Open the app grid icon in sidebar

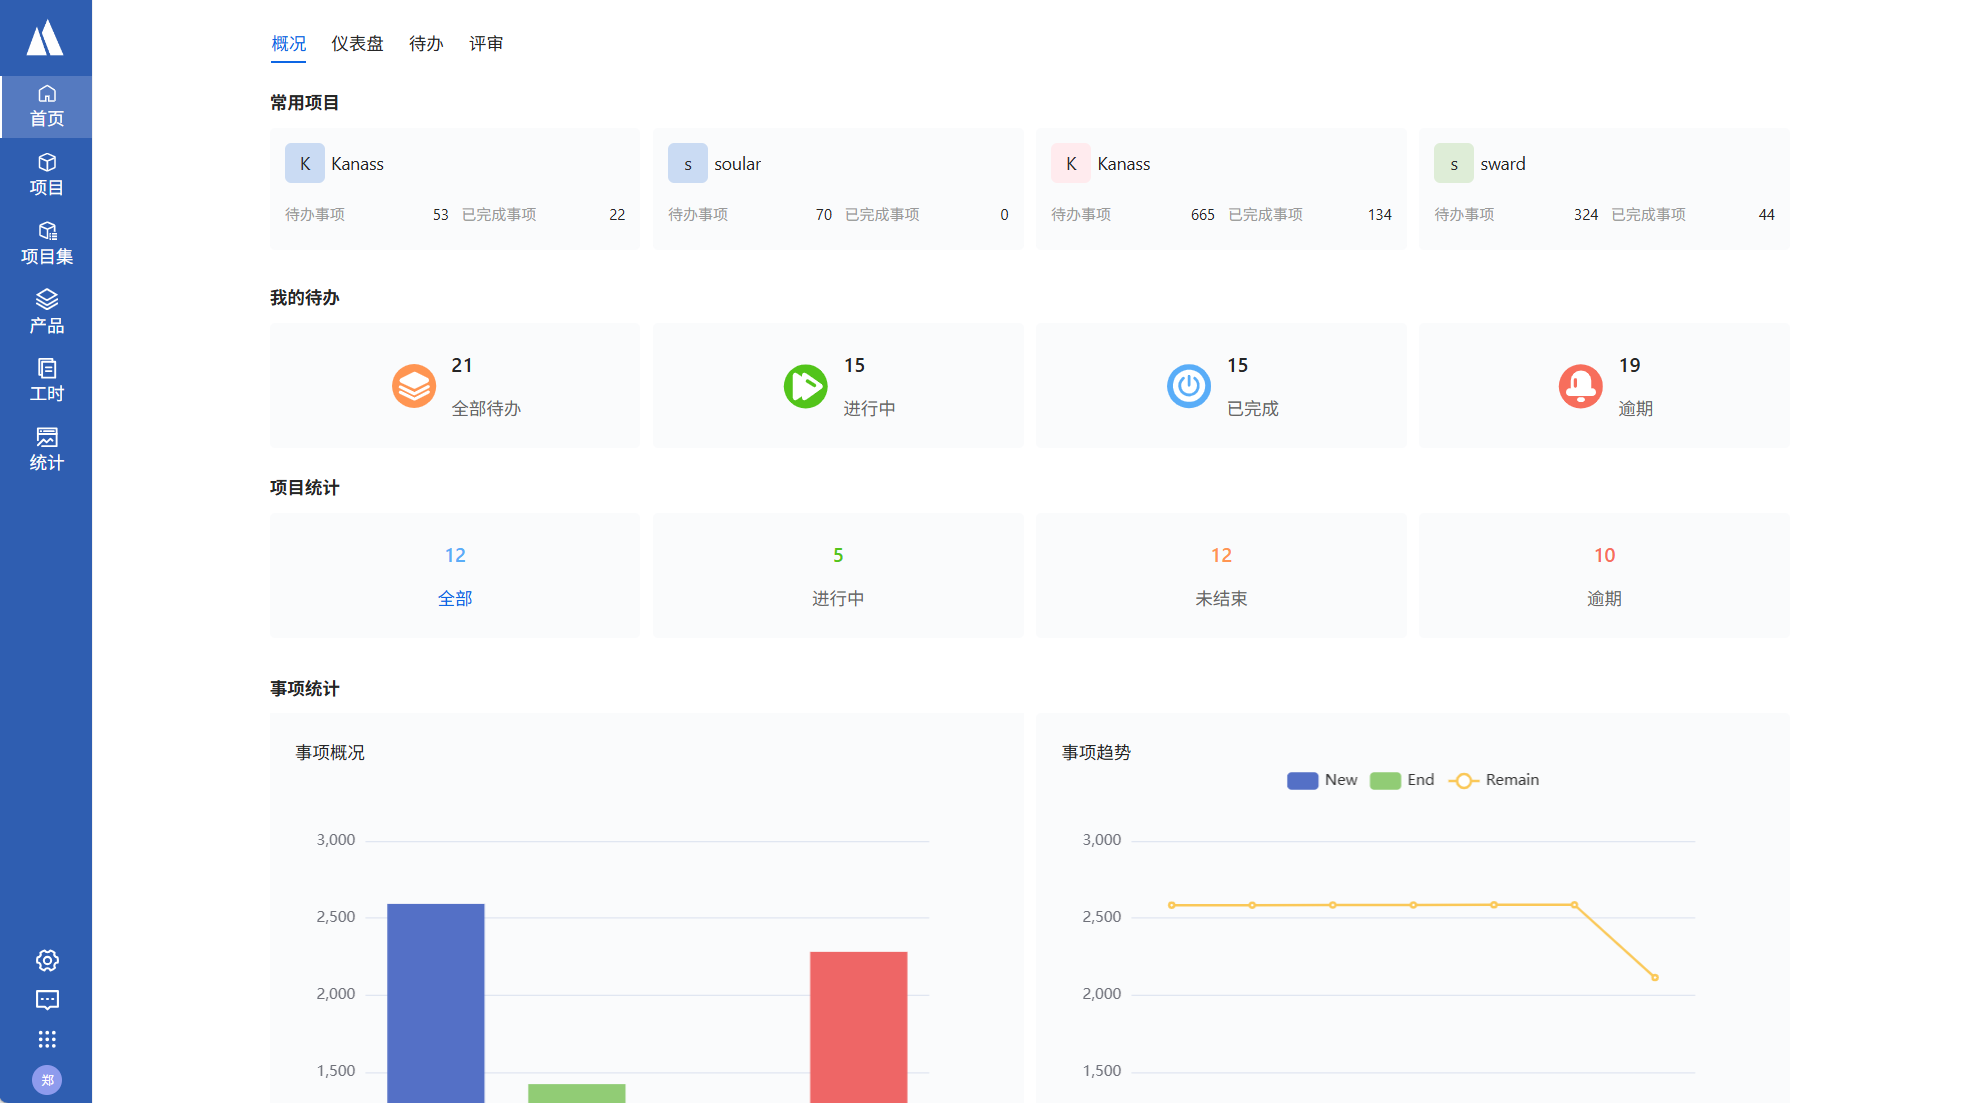[47, 1039]
